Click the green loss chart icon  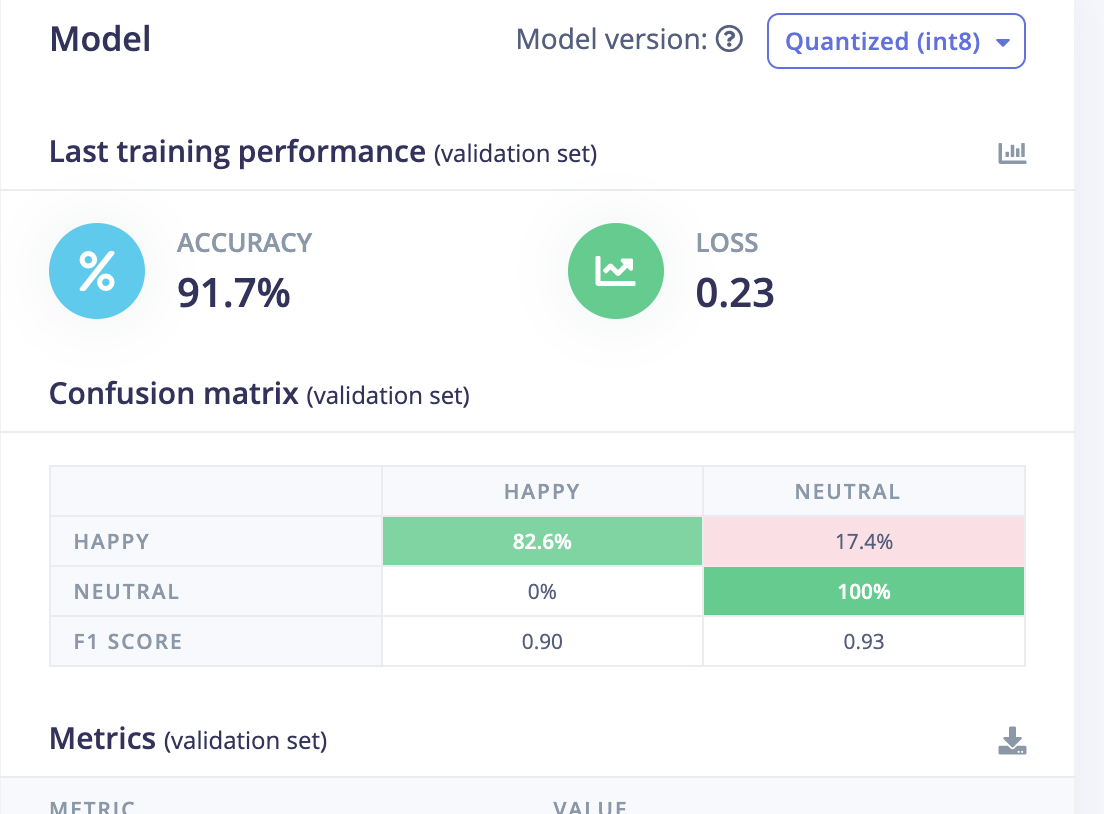[x=616, y=271]
